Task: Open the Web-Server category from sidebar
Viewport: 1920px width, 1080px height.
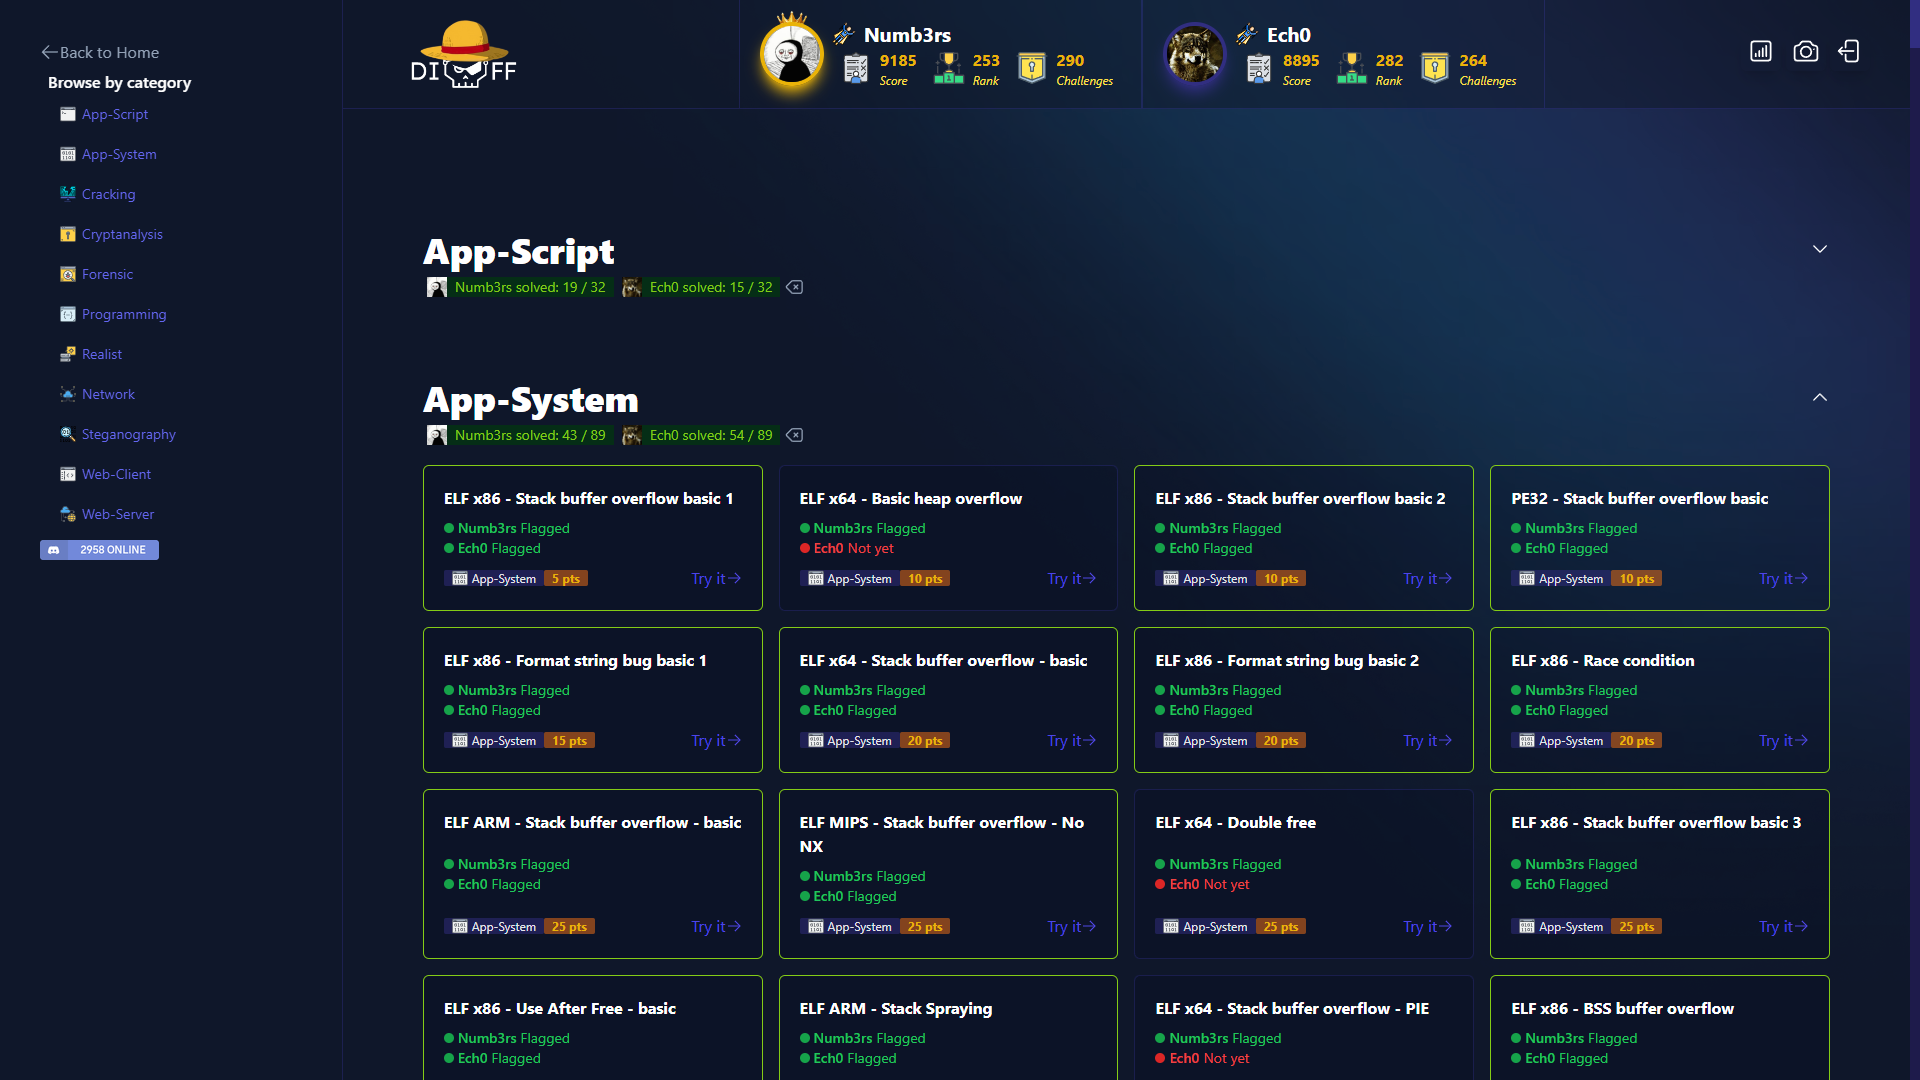Action: [117, 514]
